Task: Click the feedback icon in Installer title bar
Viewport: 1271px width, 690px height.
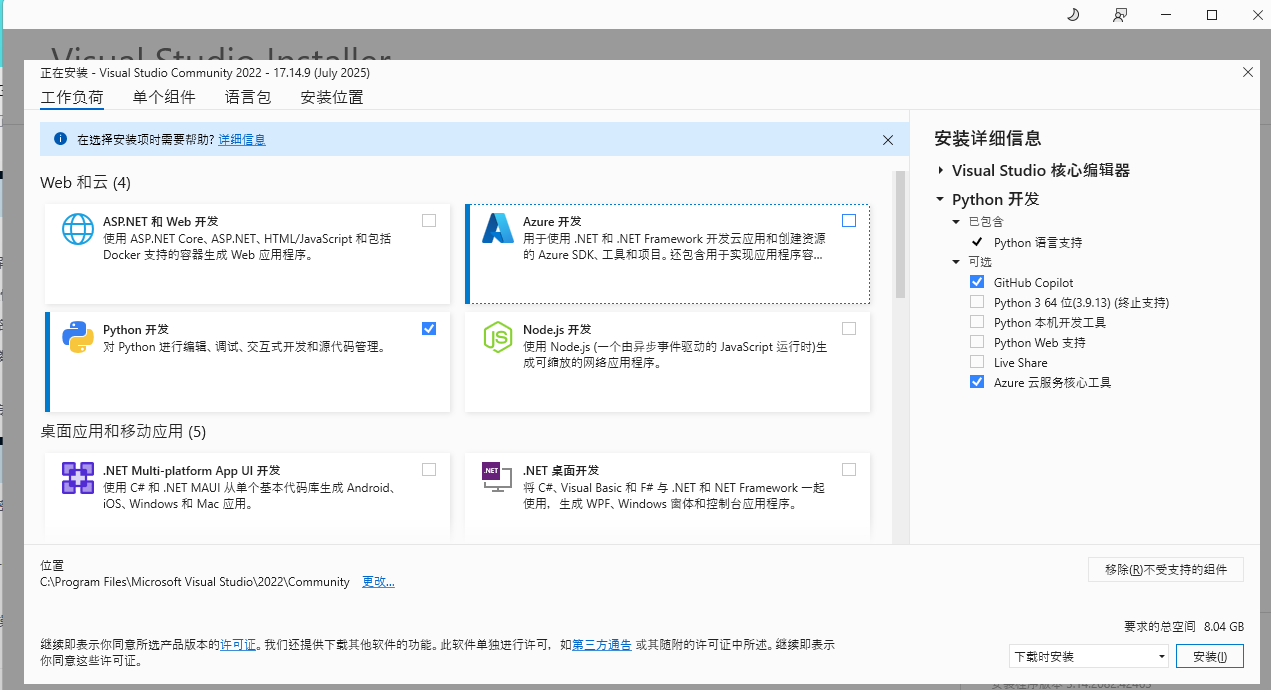Action: click(1120, 15)
